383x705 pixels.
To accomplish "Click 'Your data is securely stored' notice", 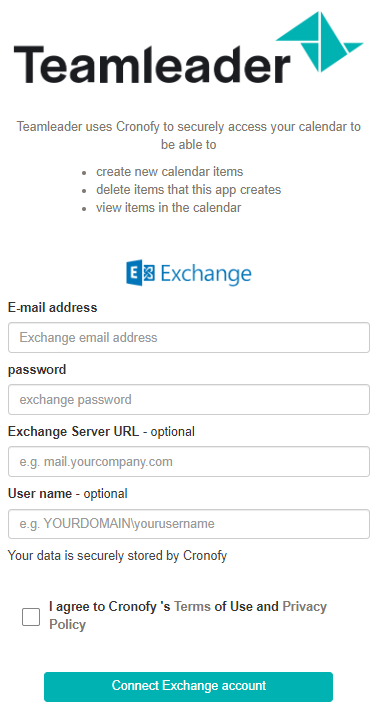I will tap(117, 556).
